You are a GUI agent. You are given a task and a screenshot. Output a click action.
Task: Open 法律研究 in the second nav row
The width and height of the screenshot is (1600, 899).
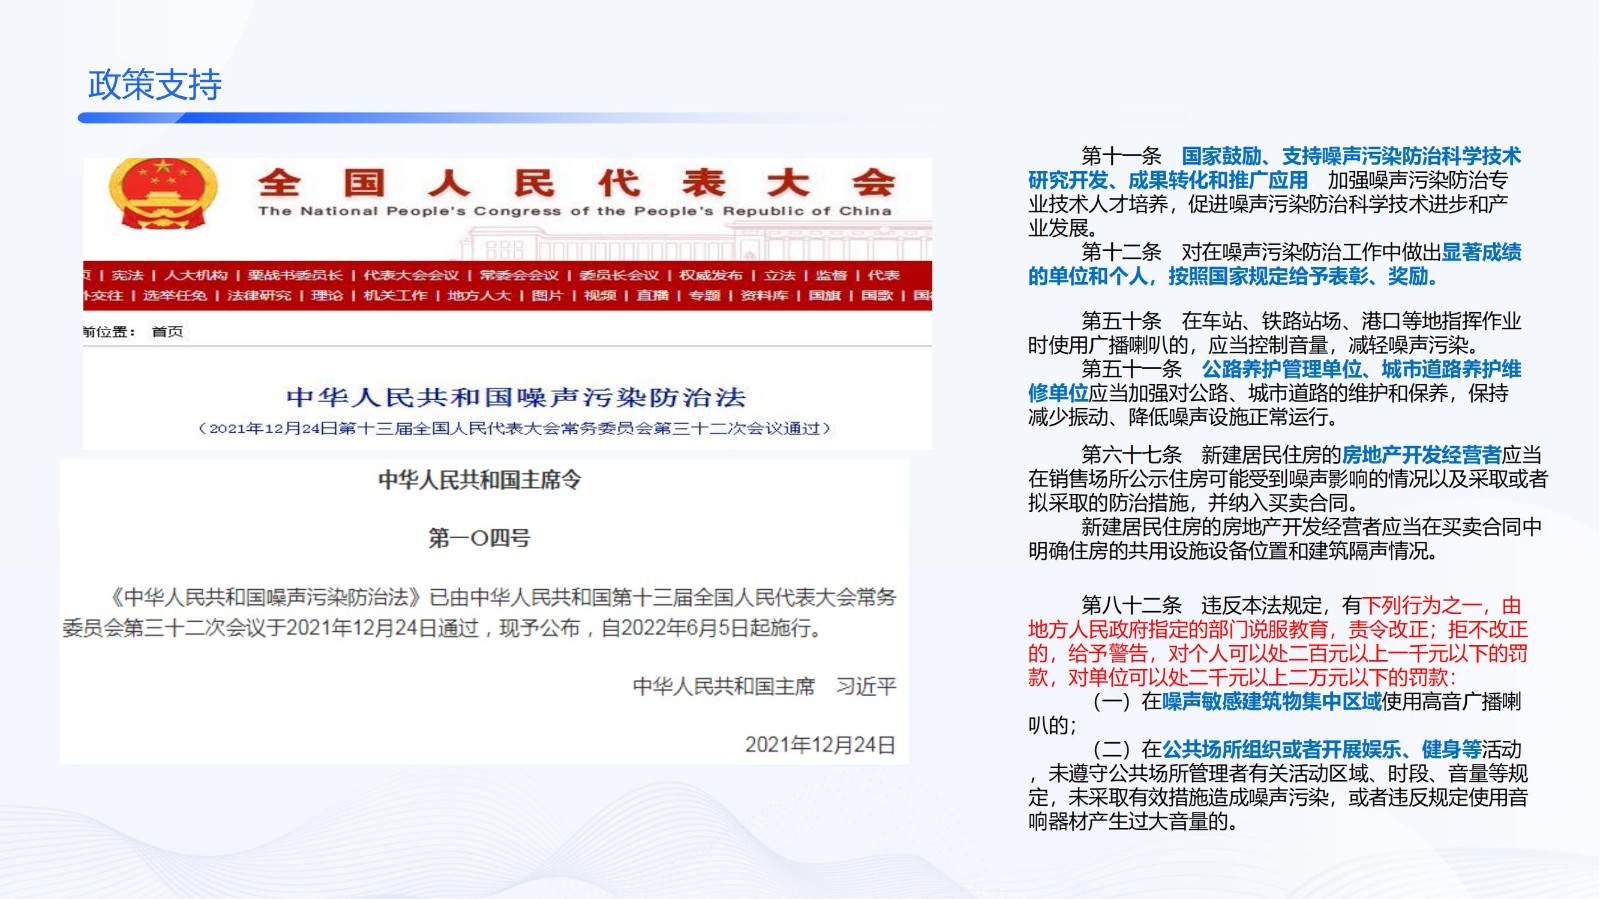pos(259,295)
